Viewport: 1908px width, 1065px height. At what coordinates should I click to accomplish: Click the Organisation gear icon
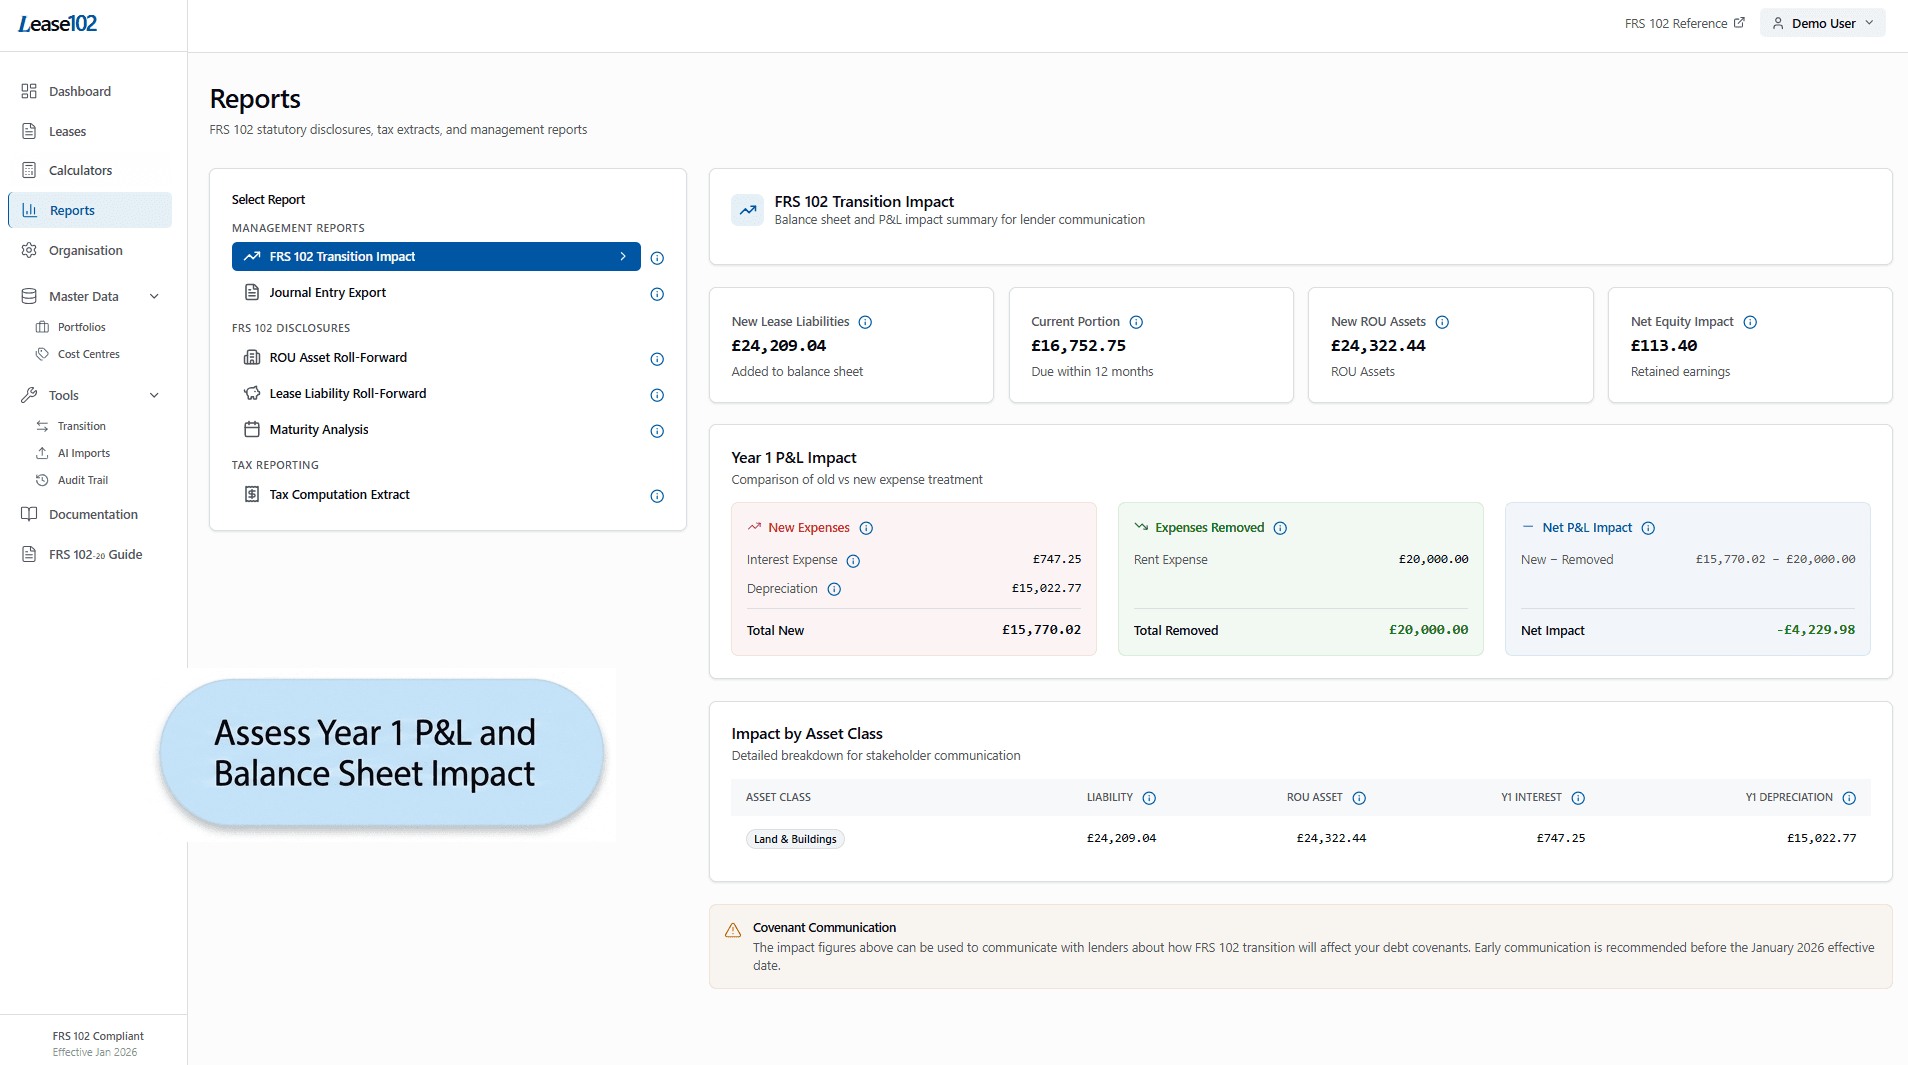click(29, 250)
